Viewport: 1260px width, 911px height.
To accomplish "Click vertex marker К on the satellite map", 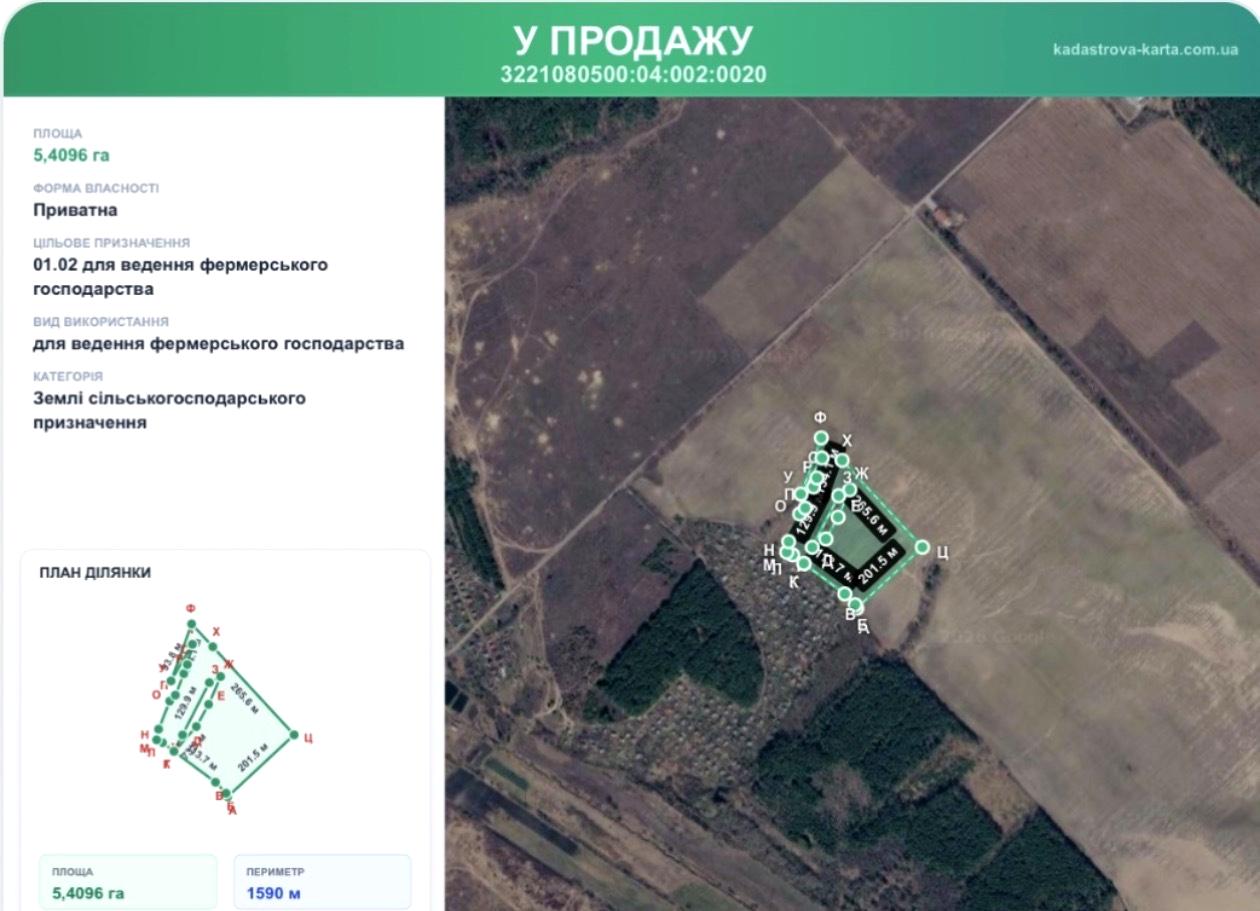I will click(x=804, y=564).
